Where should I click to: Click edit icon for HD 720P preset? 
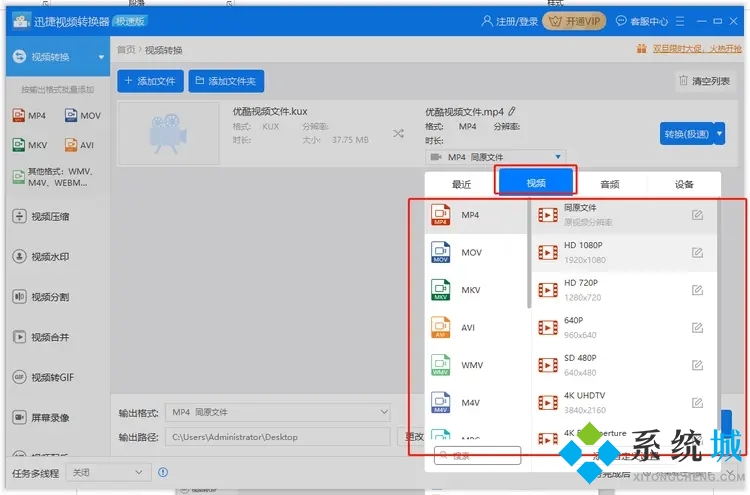pos(697,290)
